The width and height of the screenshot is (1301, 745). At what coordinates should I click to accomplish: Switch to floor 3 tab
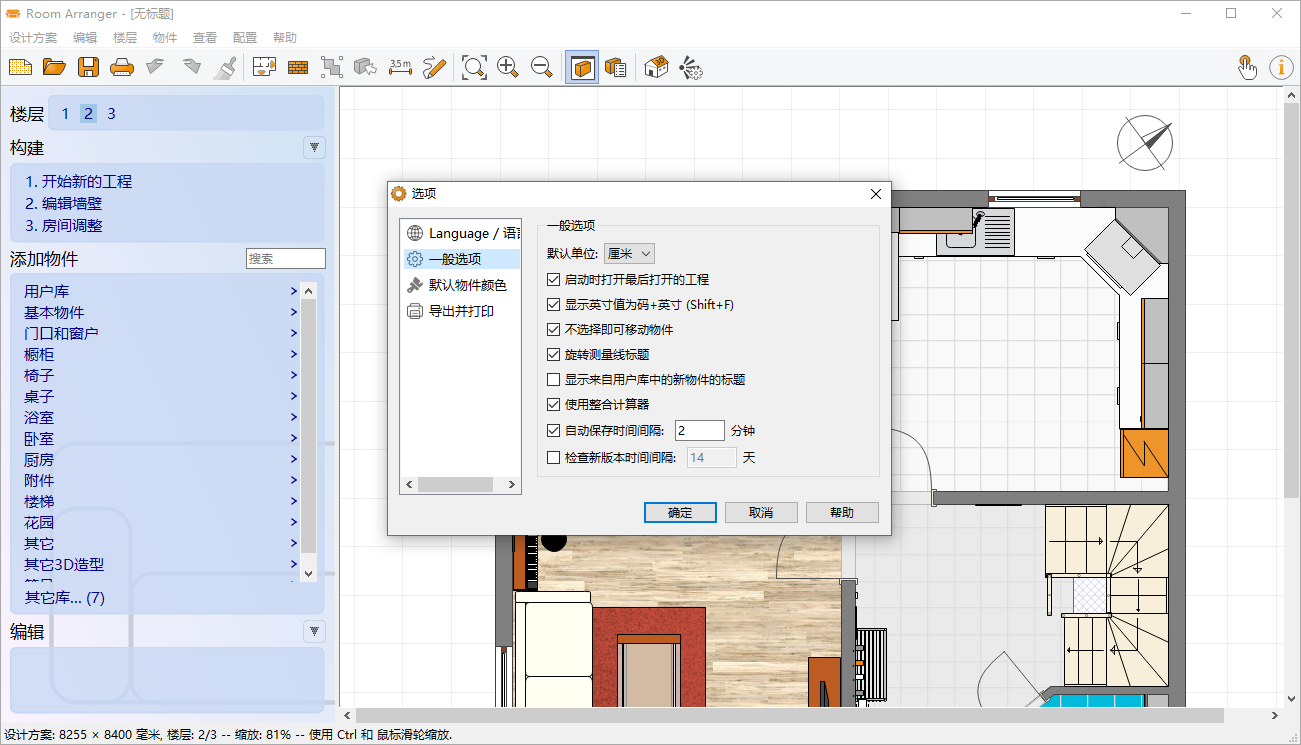tap(111, 113)
